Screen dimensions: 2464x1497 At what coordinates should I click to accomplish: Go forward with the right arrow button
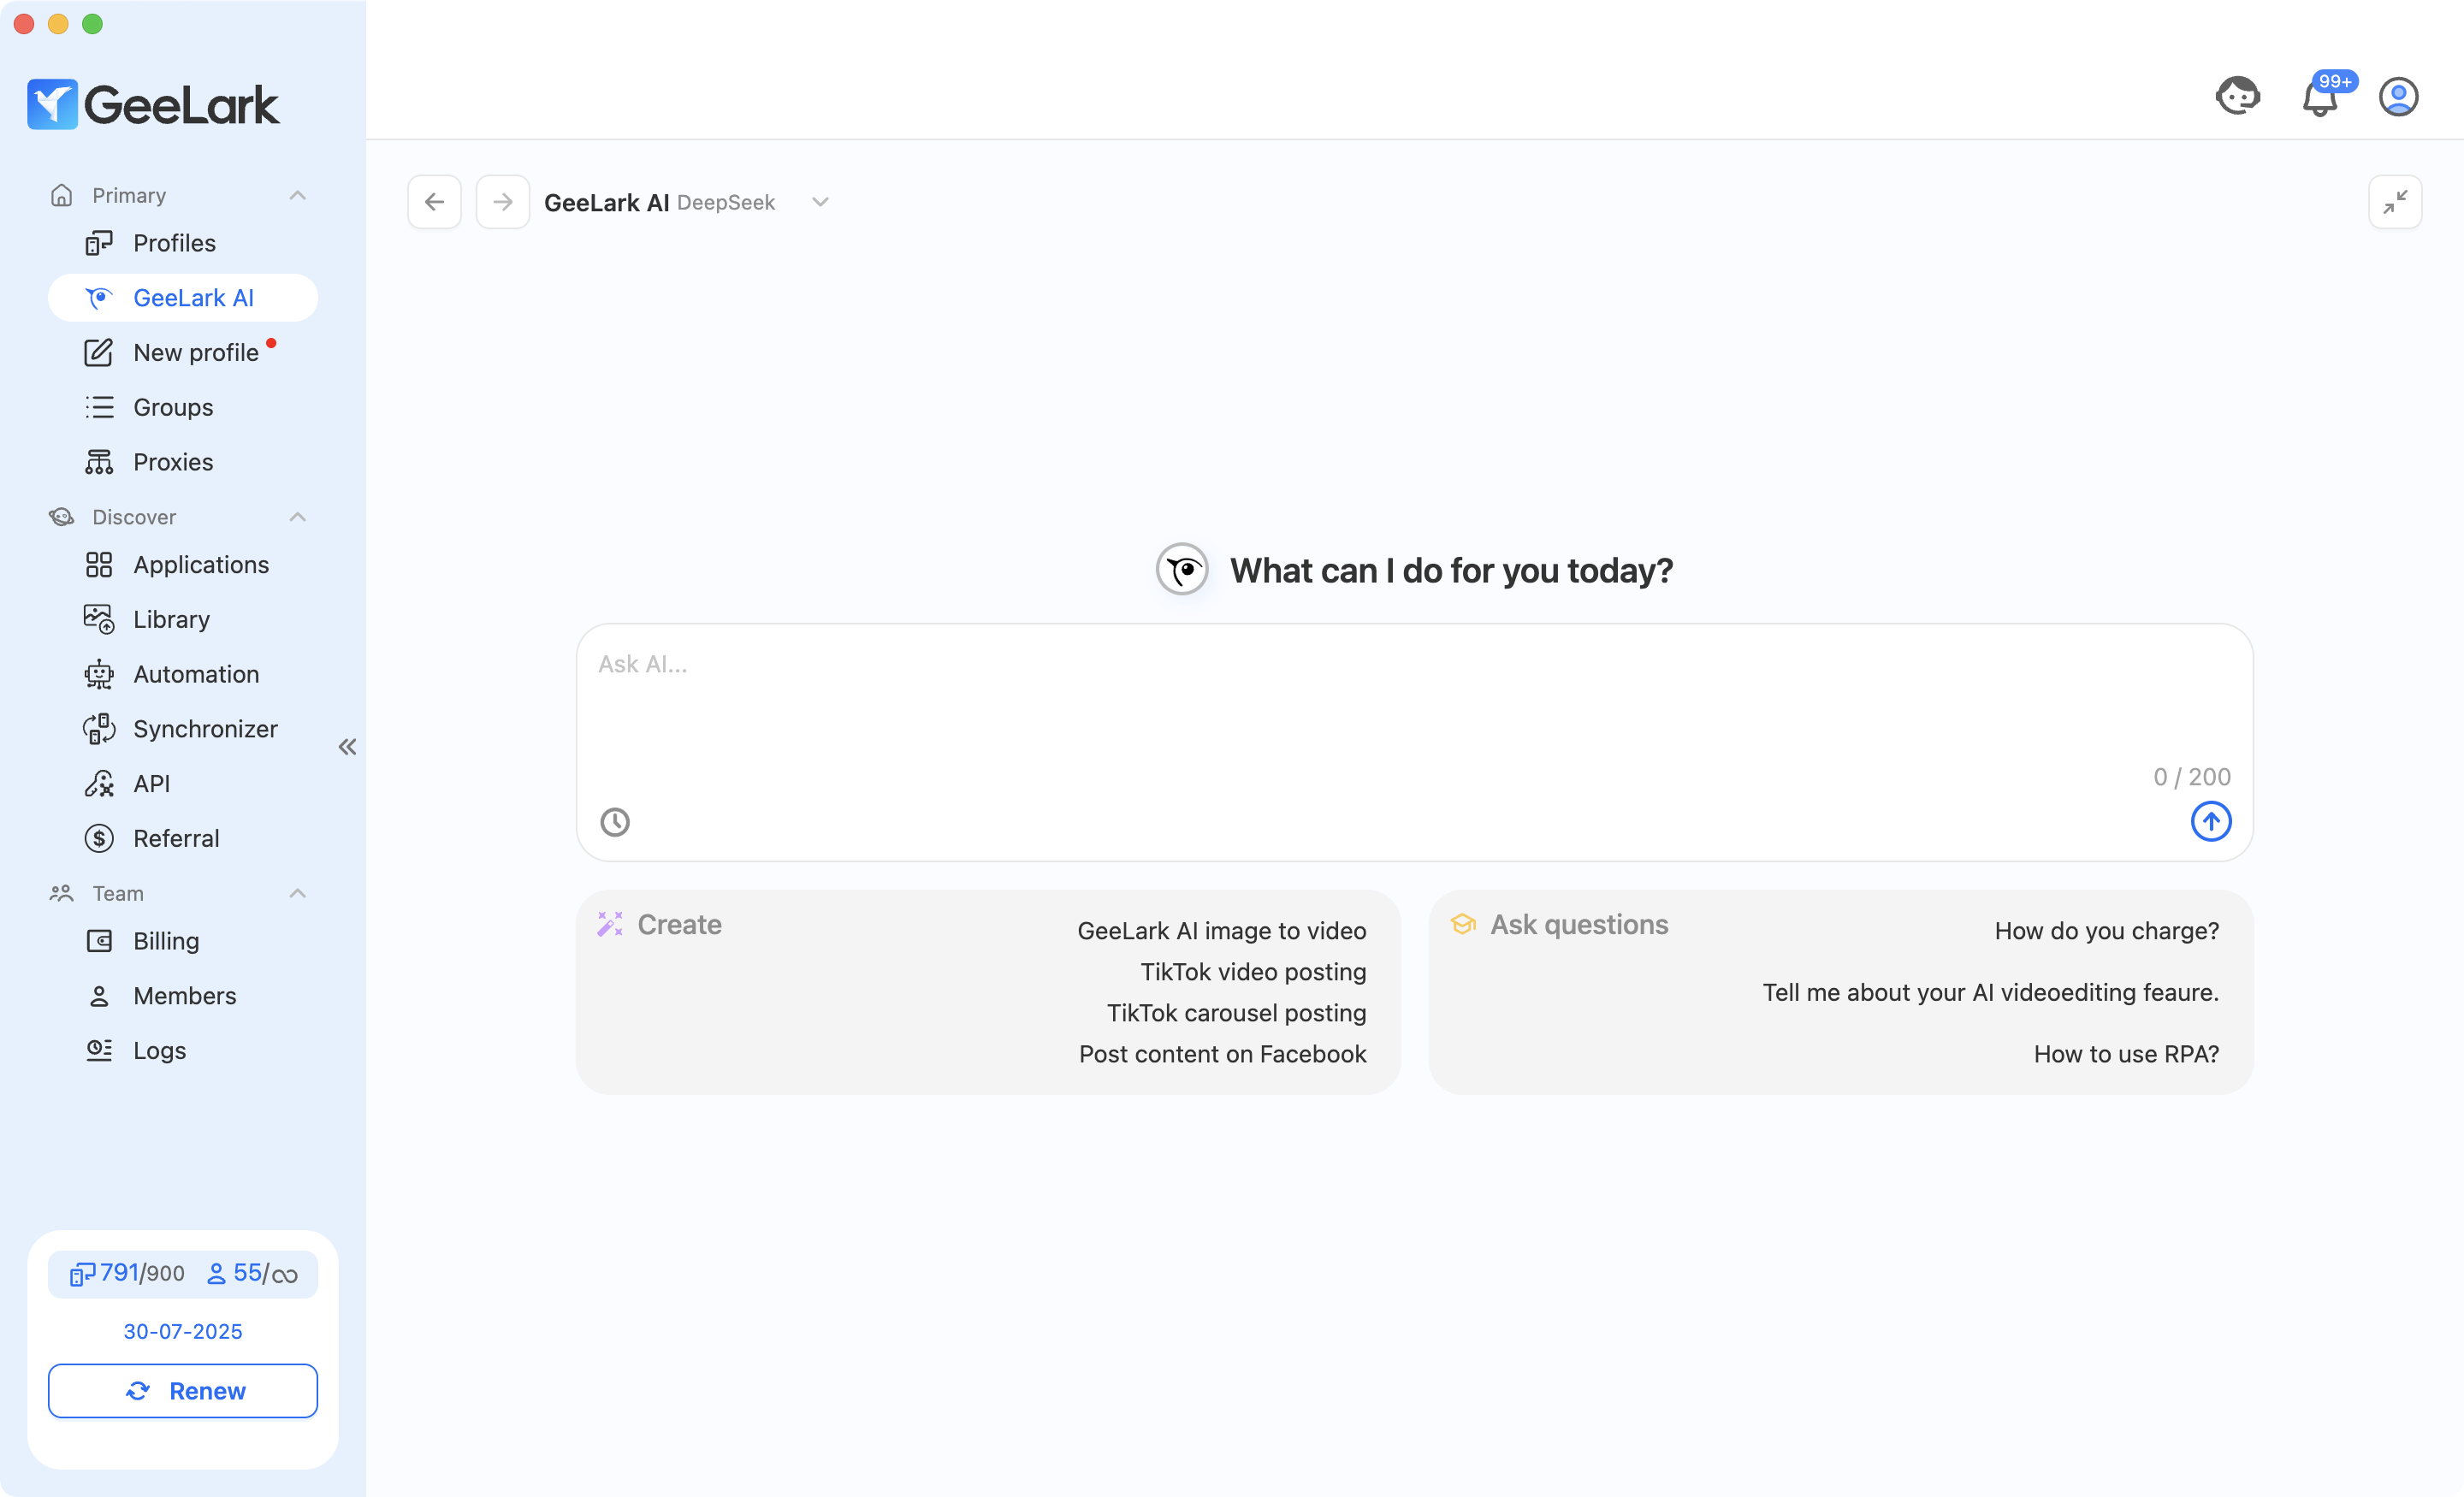pyautogui.click(x=502, y=202)
